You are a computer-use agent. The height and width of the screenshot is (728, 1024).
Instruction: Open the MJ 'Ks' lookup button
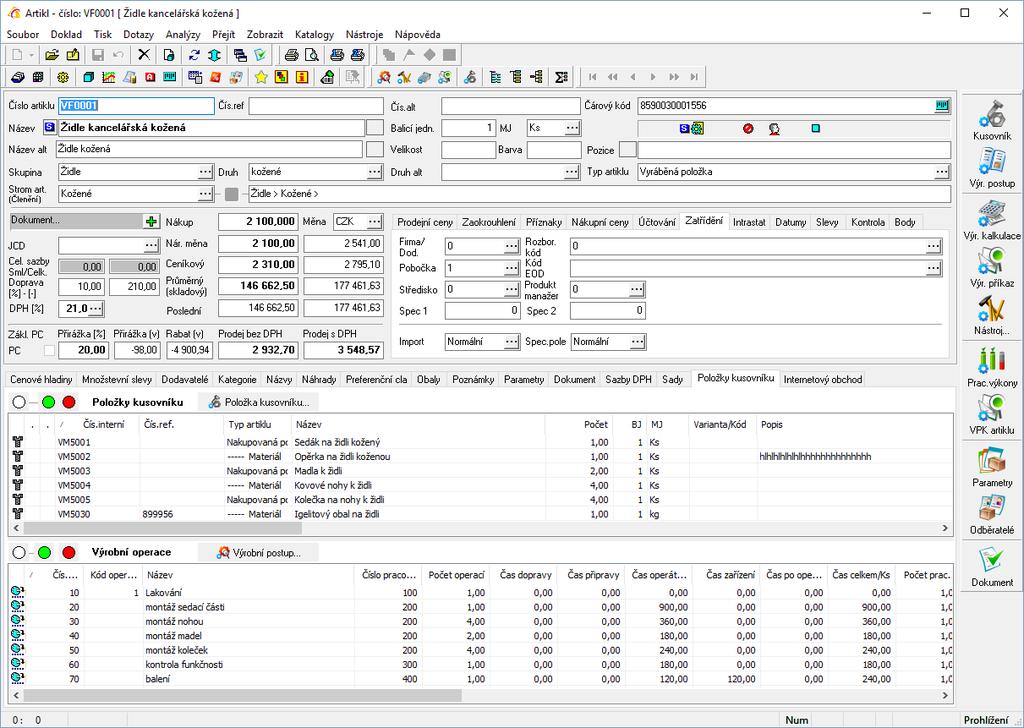click(572, 127)
